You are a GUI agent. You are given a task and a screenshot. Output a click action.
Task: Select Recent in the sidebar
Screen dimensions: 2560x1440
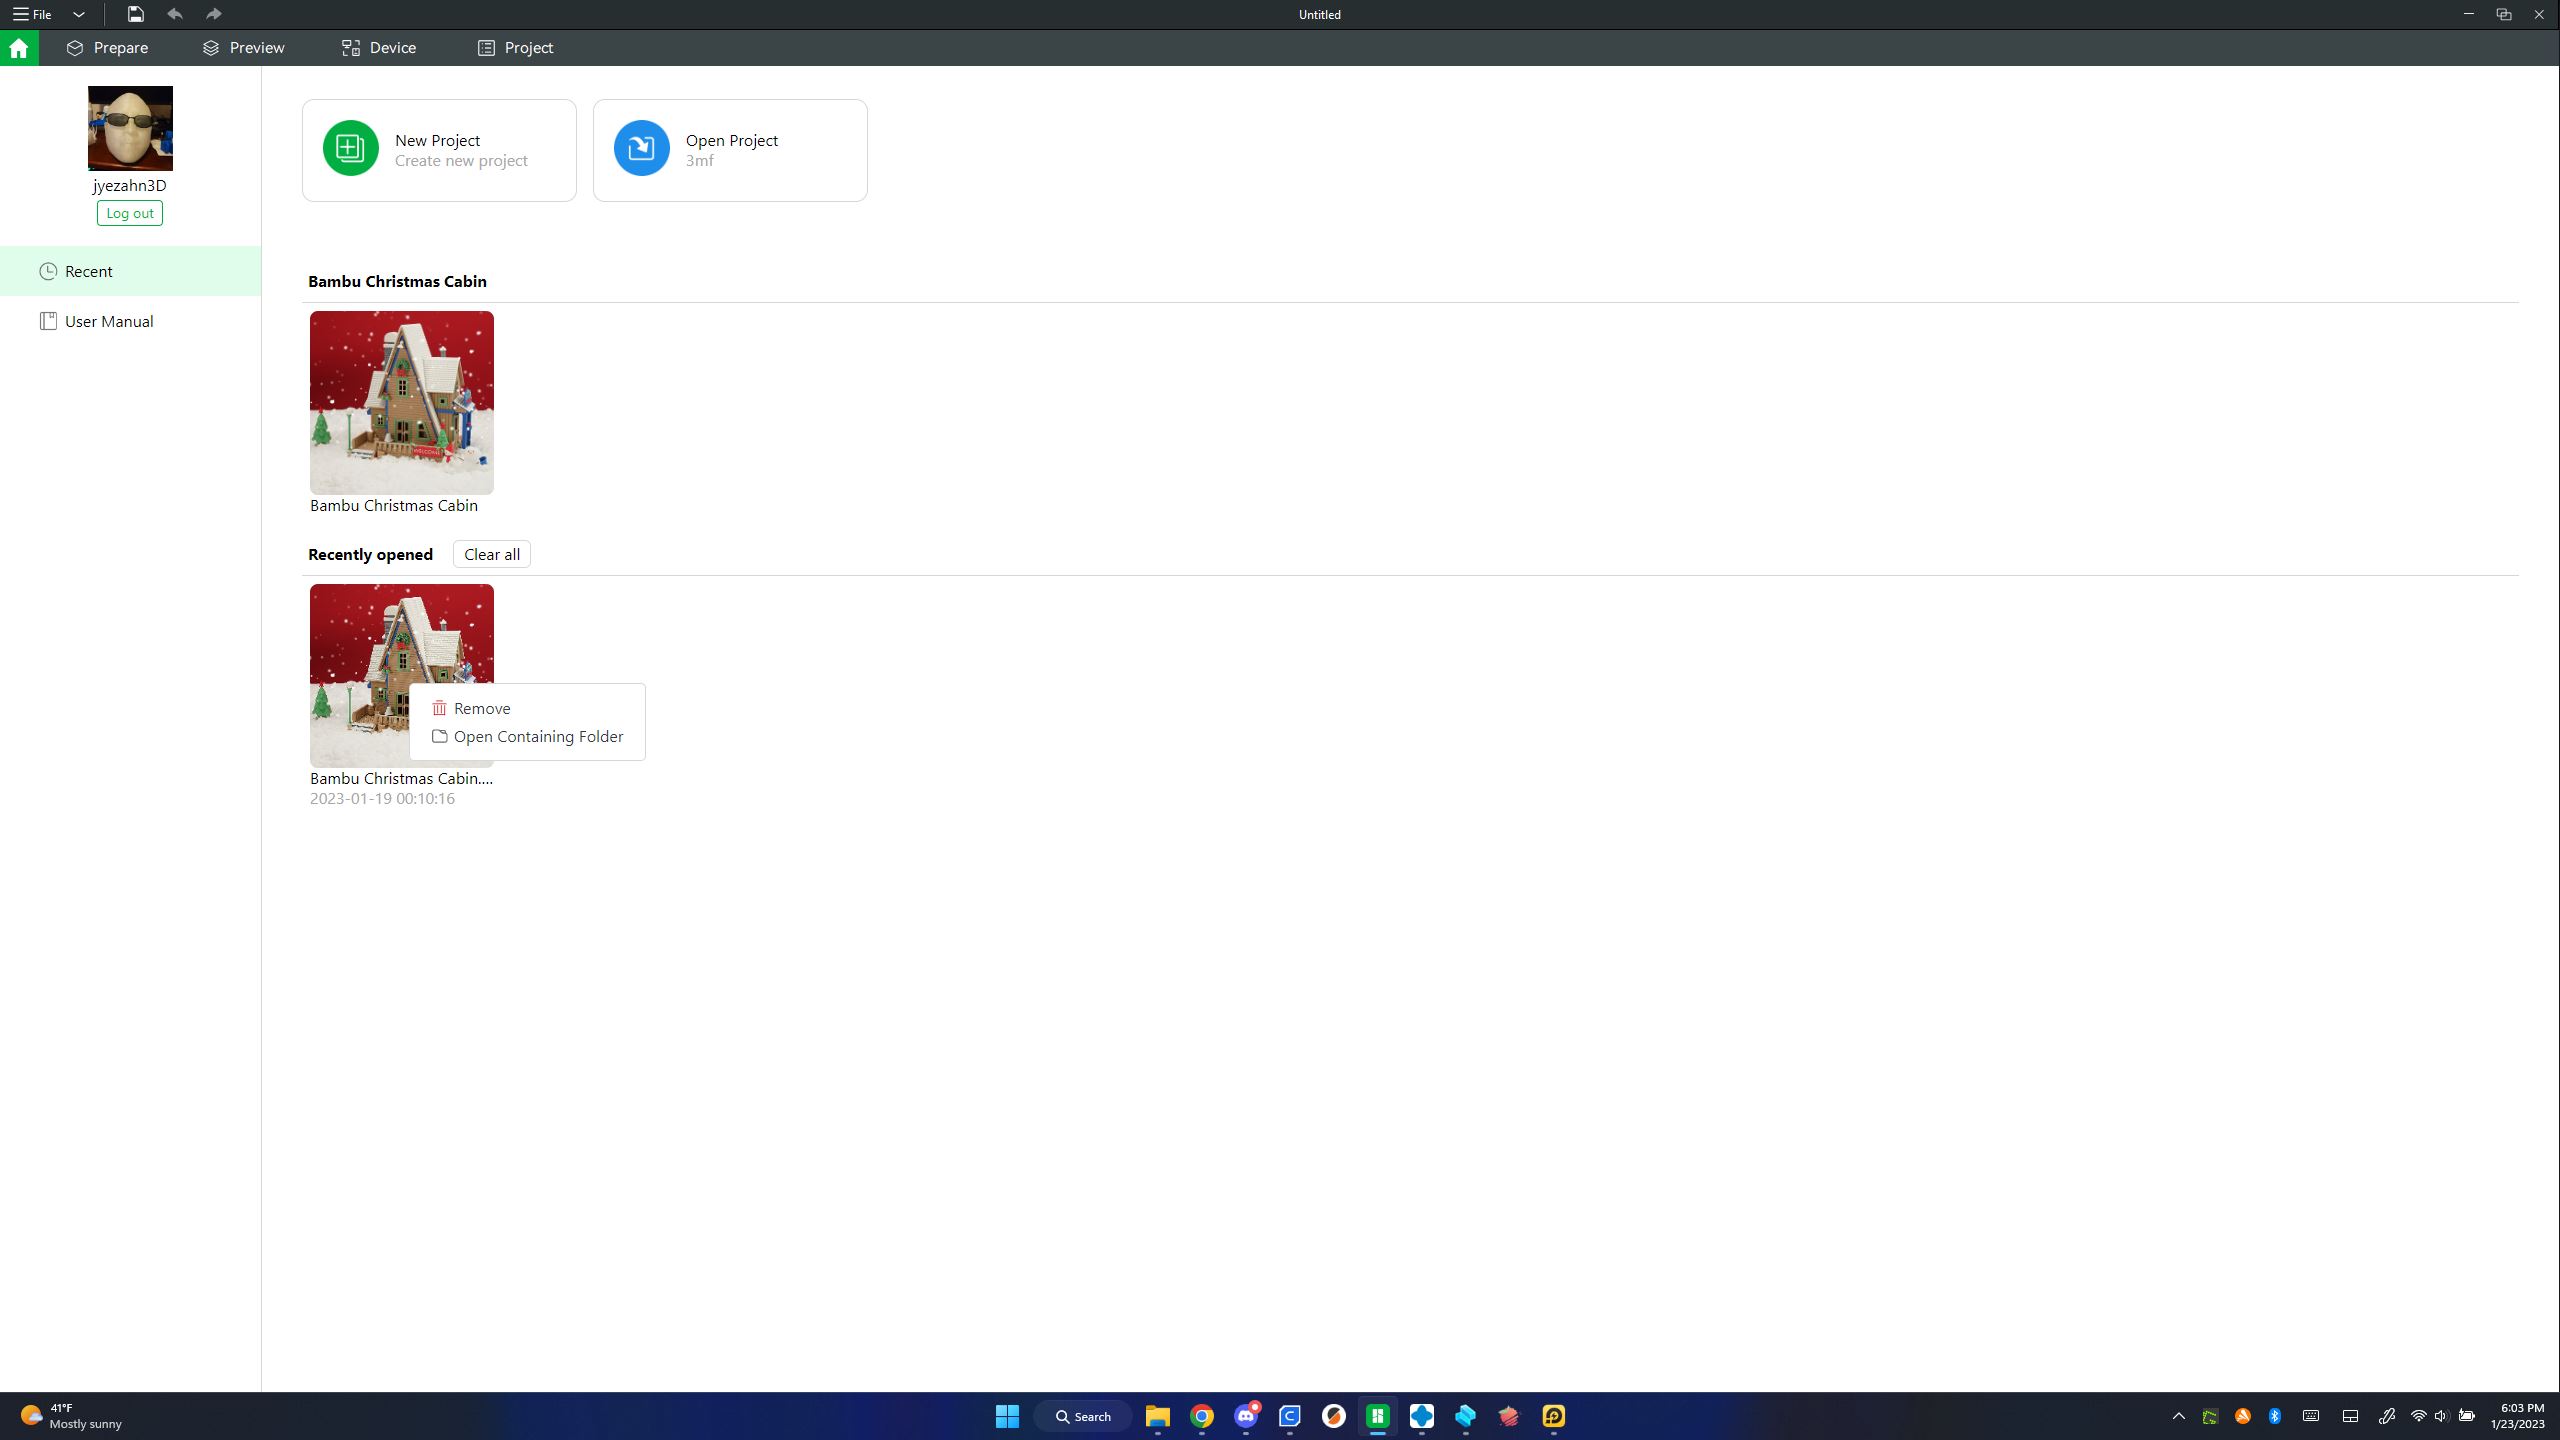coord(130,271)
